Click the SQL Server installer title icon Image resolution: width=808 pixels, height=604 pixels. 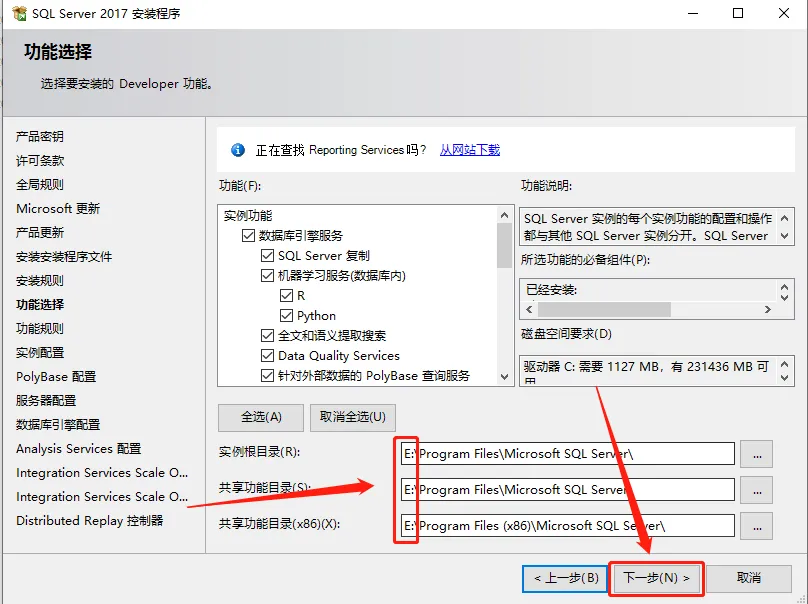[x=19, y=13]
